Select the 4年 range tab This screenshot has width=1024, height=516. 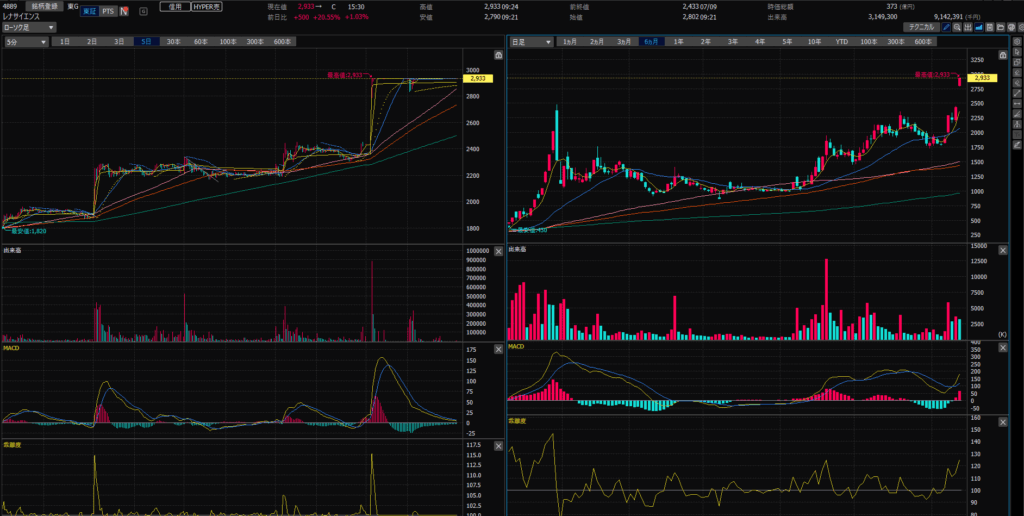click(x=760, y=42)
